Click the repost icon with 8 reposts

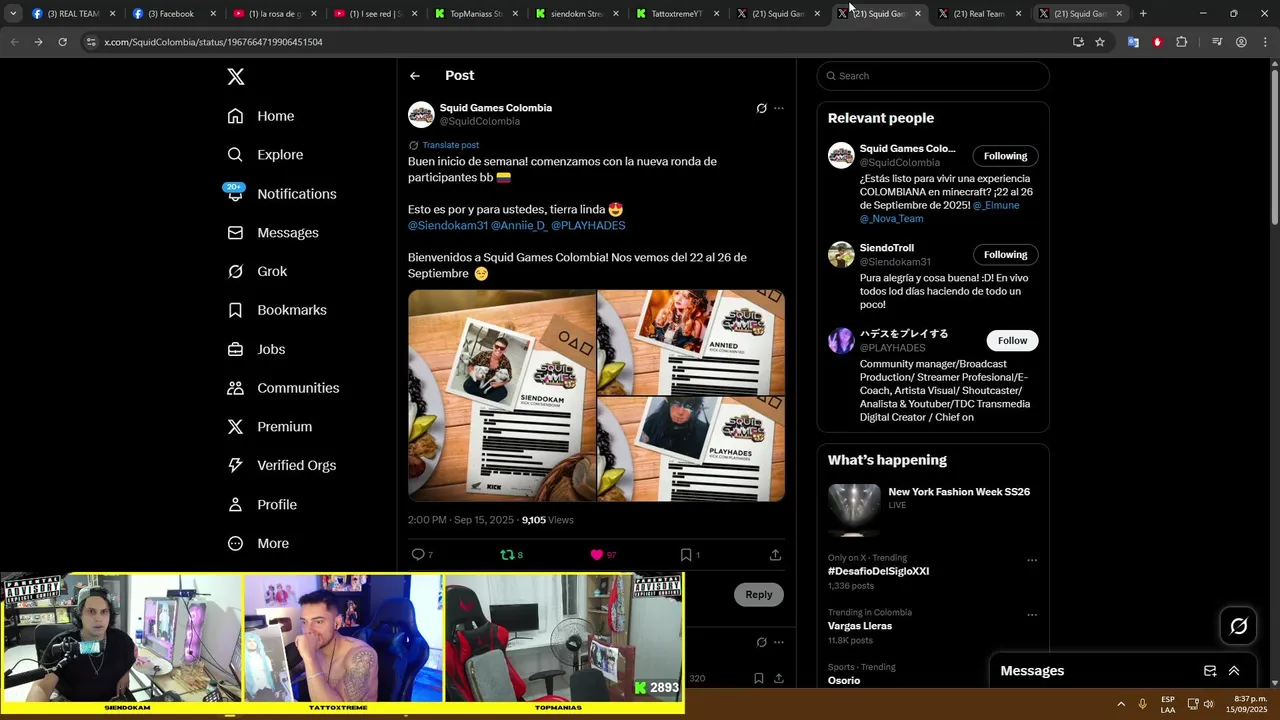tap(511, 555)
